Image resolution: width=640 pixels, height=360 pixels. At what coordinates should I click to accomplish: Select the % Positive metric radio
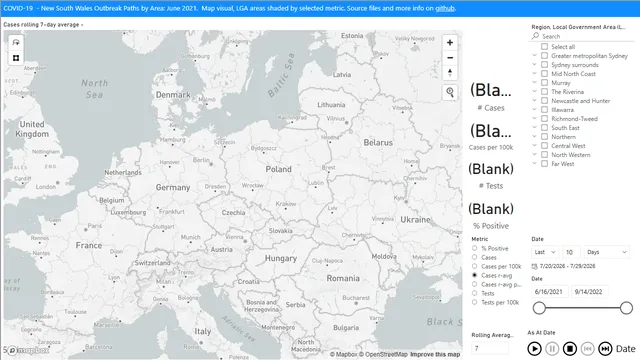(x=474, y=248)
